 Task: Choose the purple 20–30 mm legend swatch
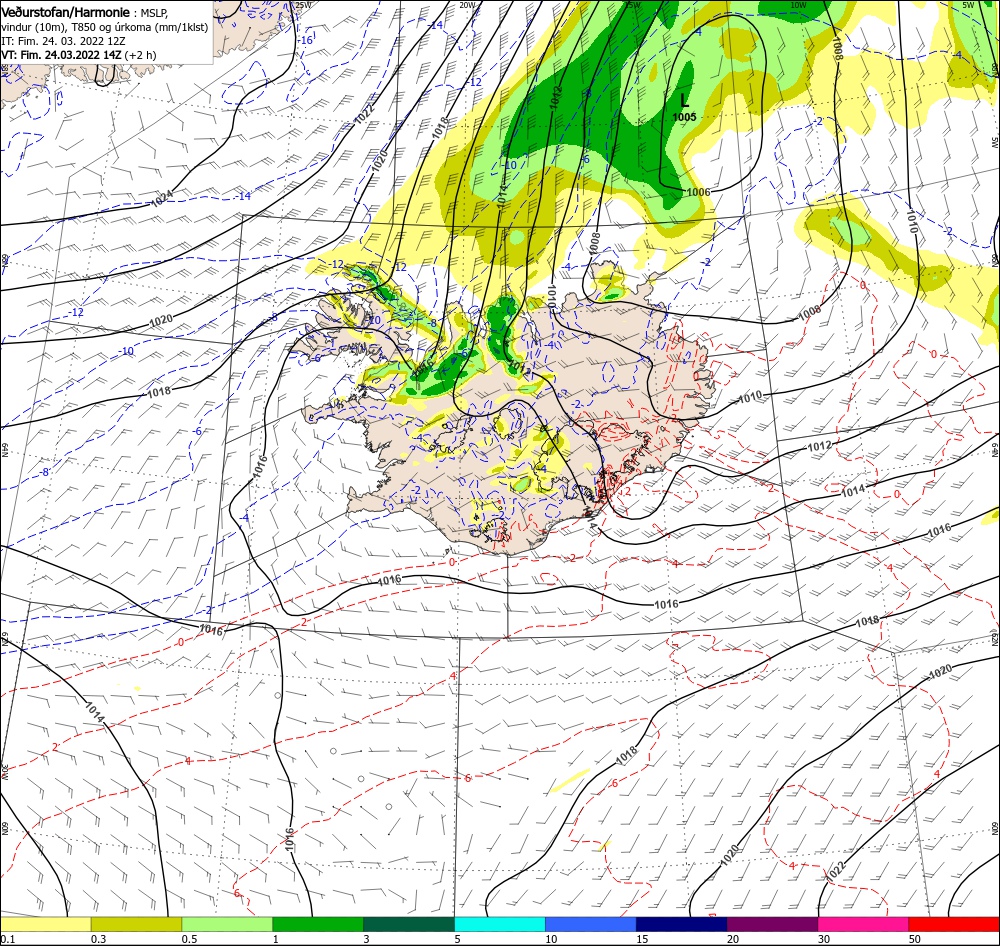click(x=772, y=924)
